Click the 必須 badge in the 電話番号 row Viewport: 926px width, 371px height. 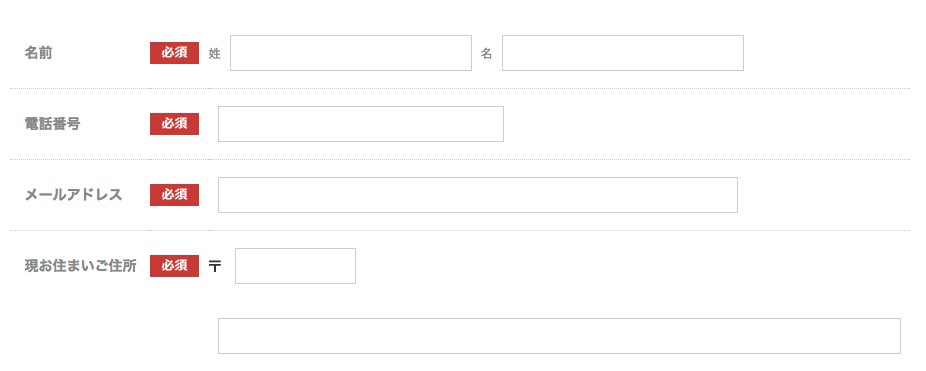(174, 124)
